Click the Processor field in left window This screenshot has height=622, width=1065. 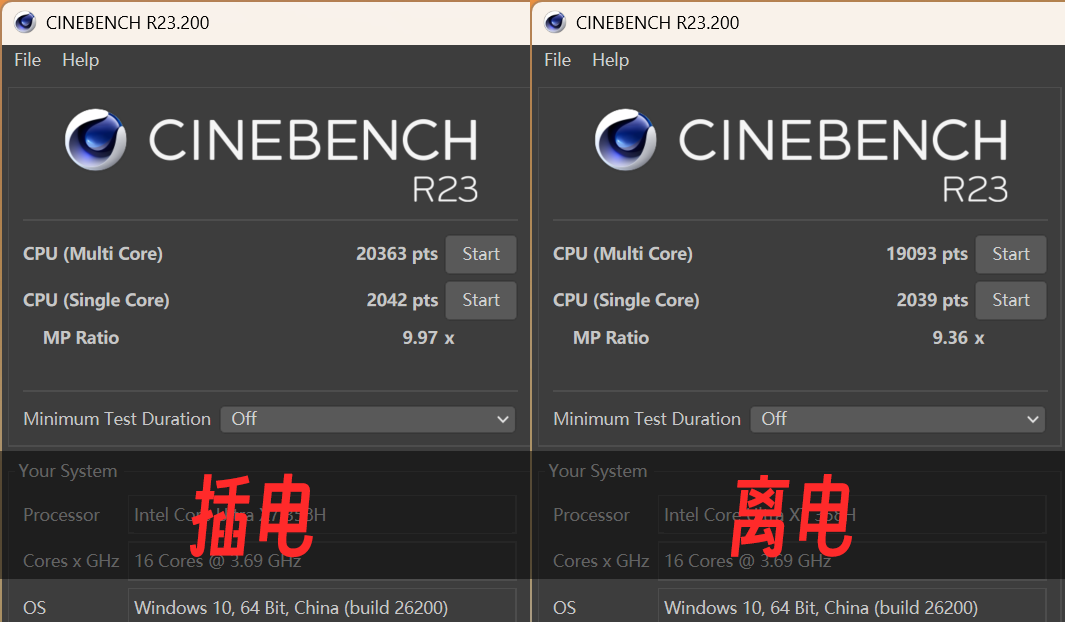pyautogui.click(x=322, y=515)
